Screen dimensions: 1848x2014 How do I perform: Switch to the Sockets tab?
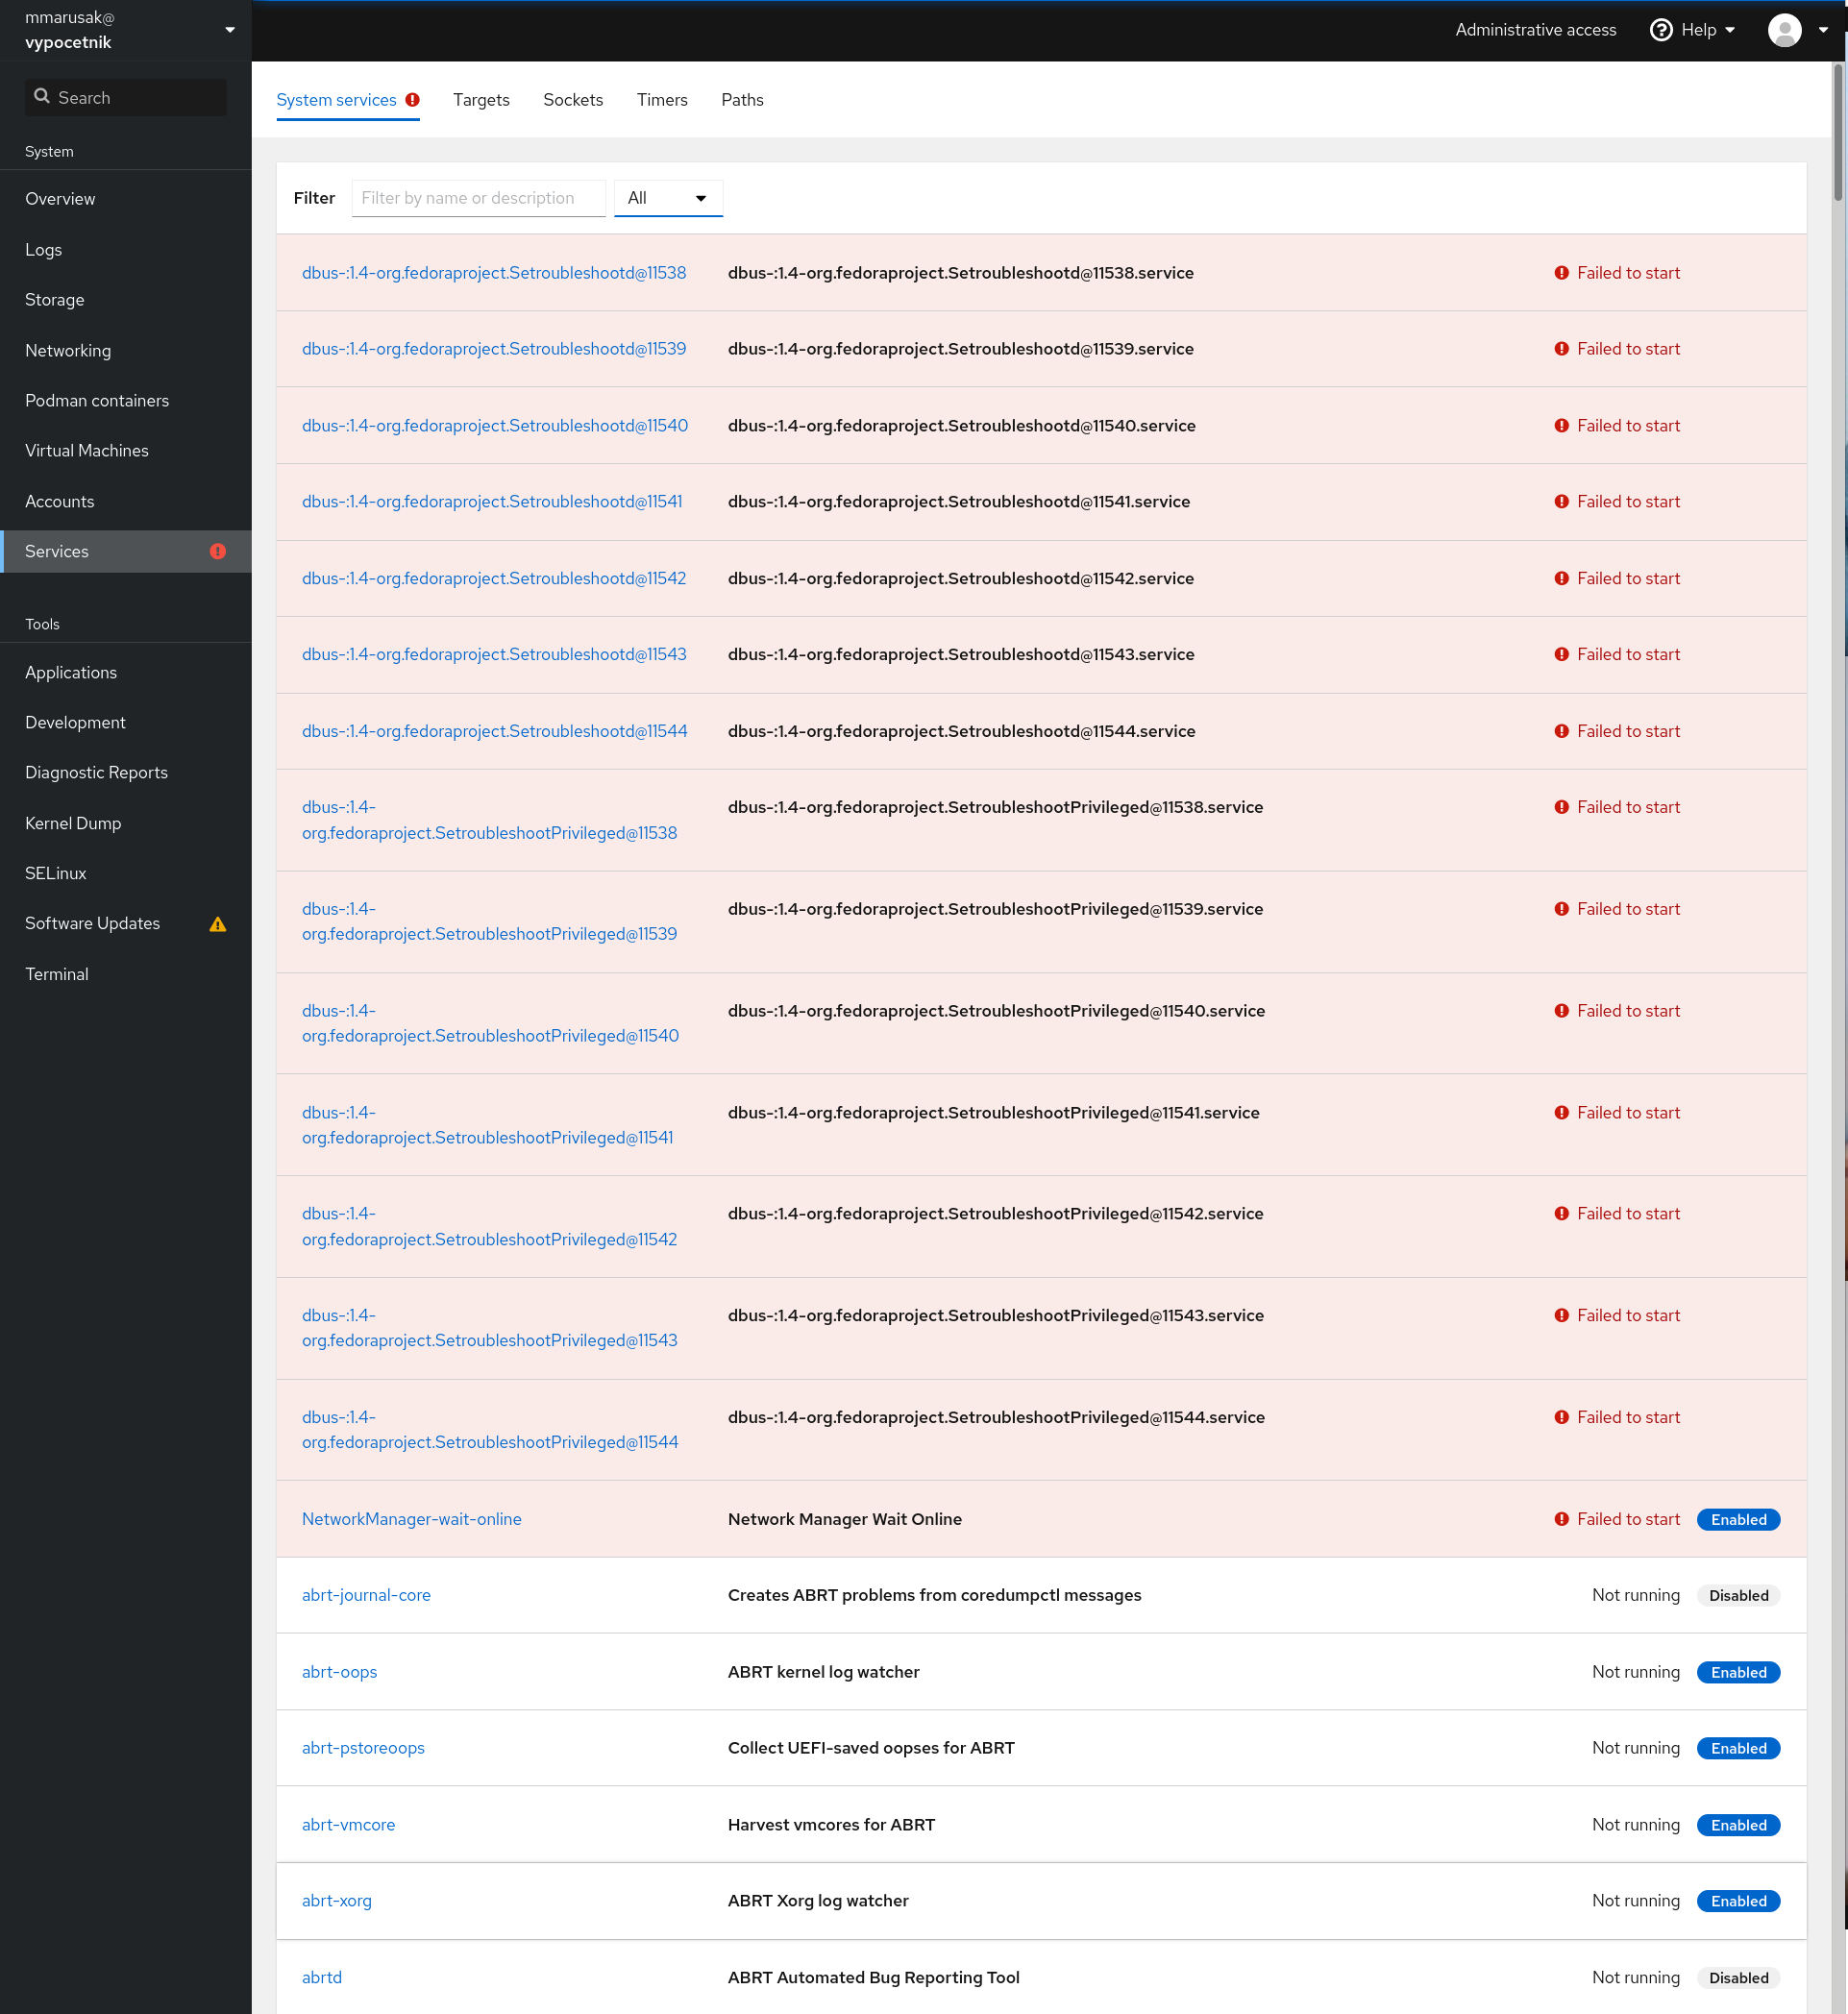point(573,99)
